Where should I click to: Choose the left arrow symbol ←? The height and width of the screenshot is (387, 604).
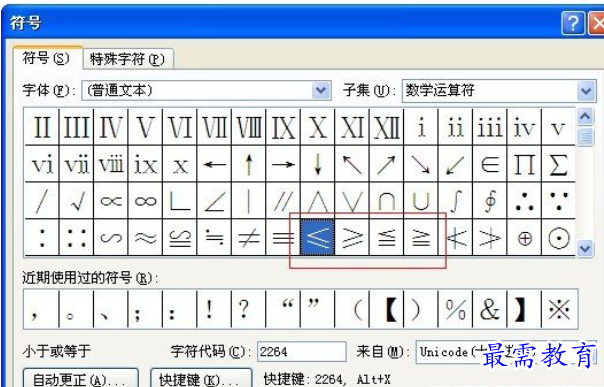click(214, 164)
